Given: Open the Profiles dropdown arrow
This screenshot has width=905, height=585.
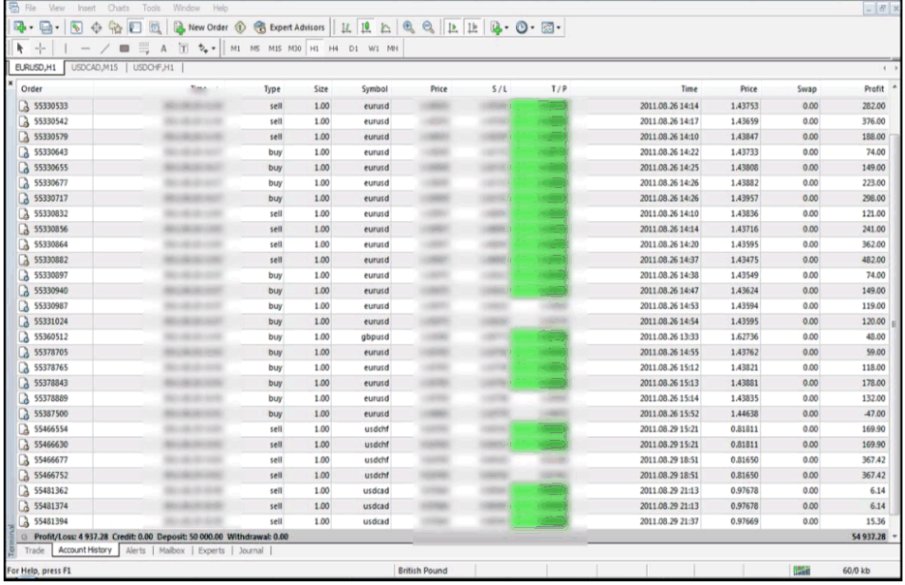Looking at the screenshot, I should 57,28.
